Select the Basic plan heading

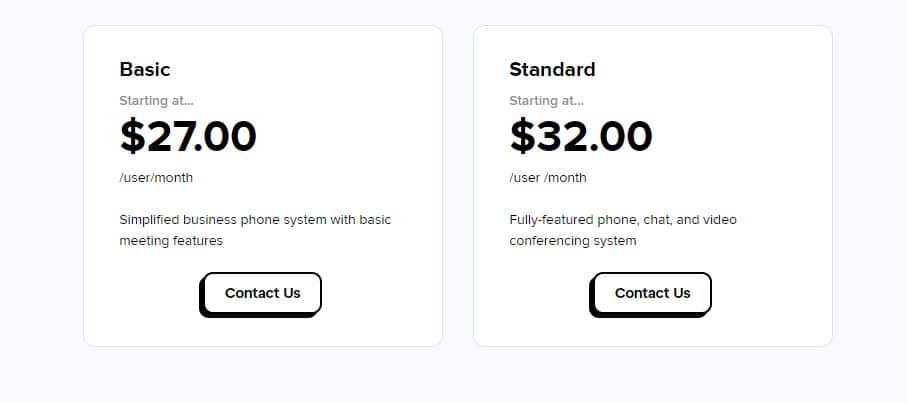(145, 69)
